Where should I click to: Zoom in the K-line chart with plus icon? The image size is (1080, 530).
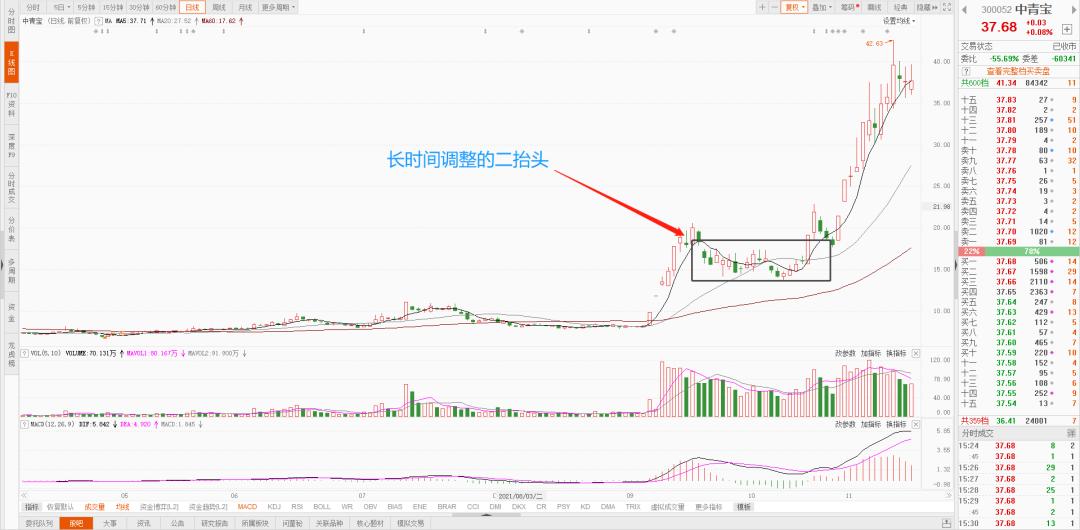(x=762, y=7)
